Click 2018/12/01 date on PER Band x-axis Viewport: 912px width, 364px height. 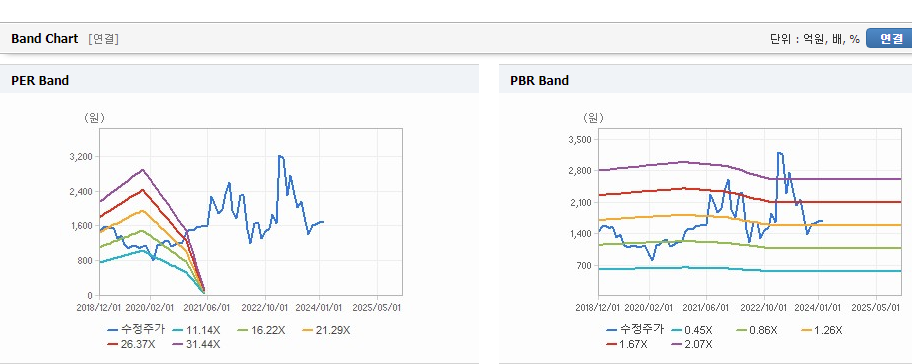point(99,307)
